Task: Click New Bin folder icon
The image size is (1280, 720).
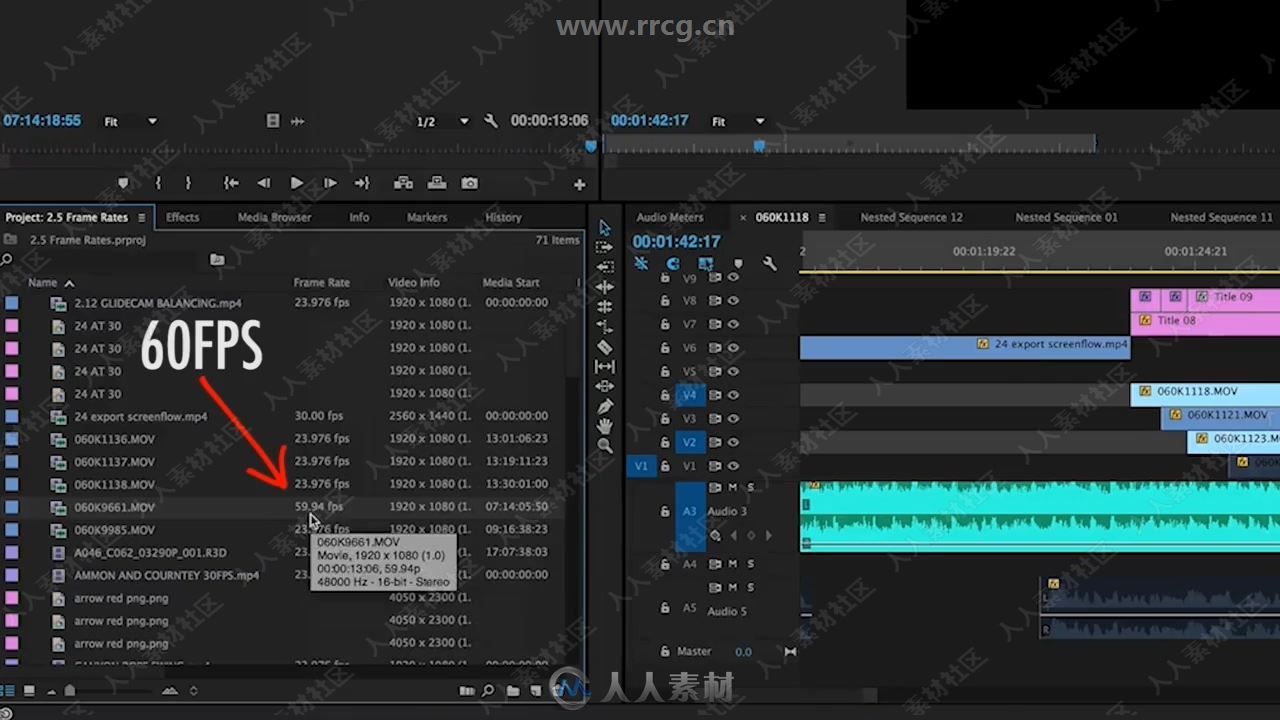Action: (x=513, y=690)
